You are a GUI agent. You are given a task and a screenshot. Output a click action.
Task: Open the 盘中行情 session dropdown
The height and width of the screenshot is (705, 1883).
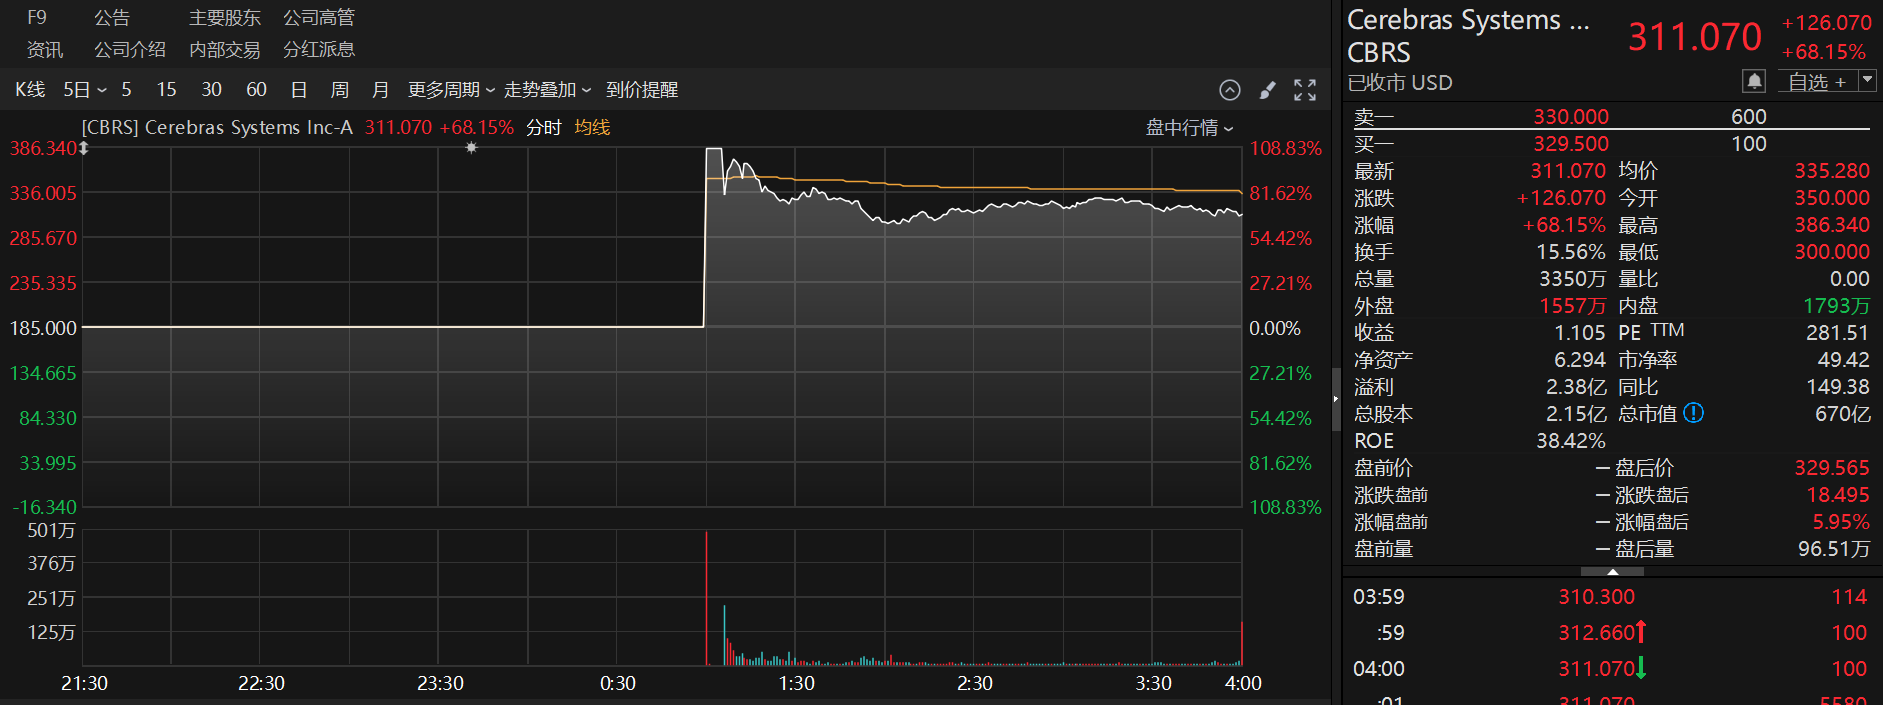1189,127
